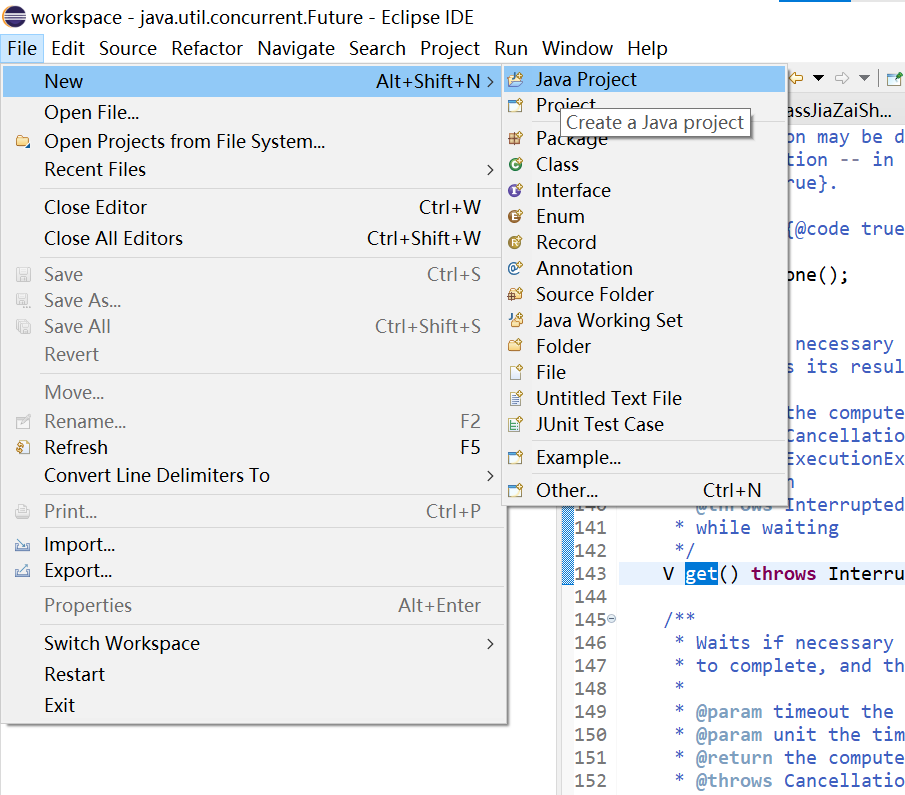905x795 pixels.
Task: Click the Save All icon
Action: [23, 327]
